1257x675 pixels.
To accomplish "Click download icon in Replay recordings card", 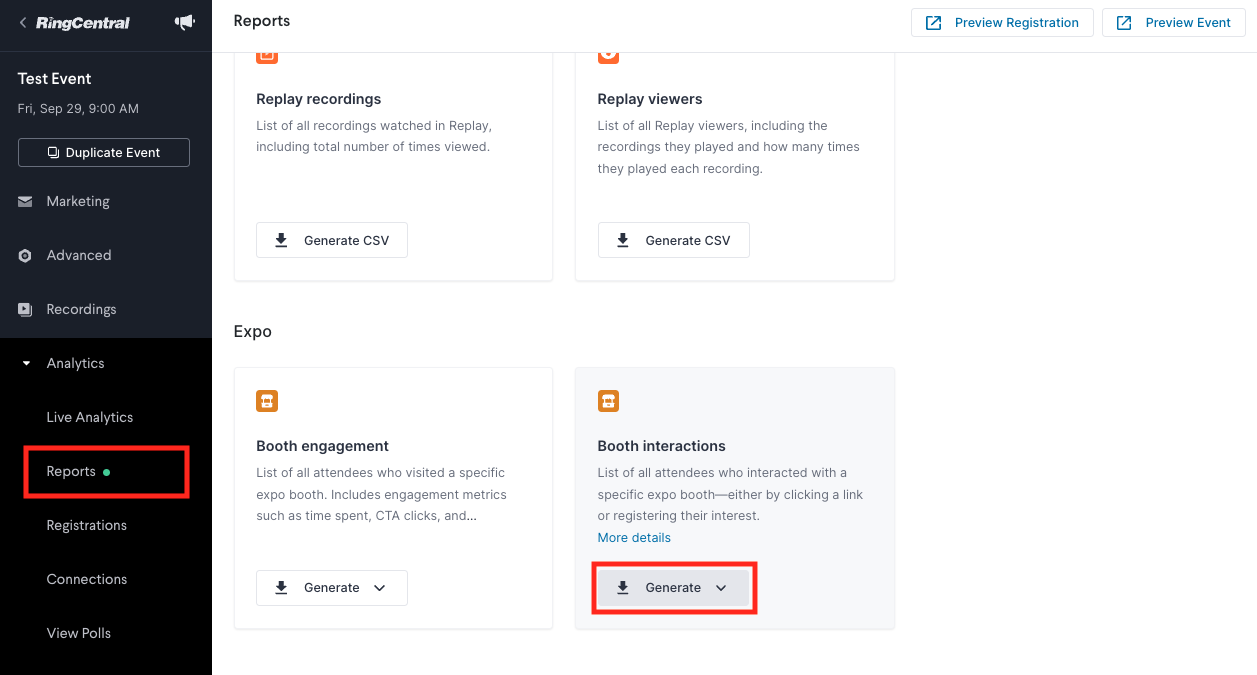I will click(281, 240).
